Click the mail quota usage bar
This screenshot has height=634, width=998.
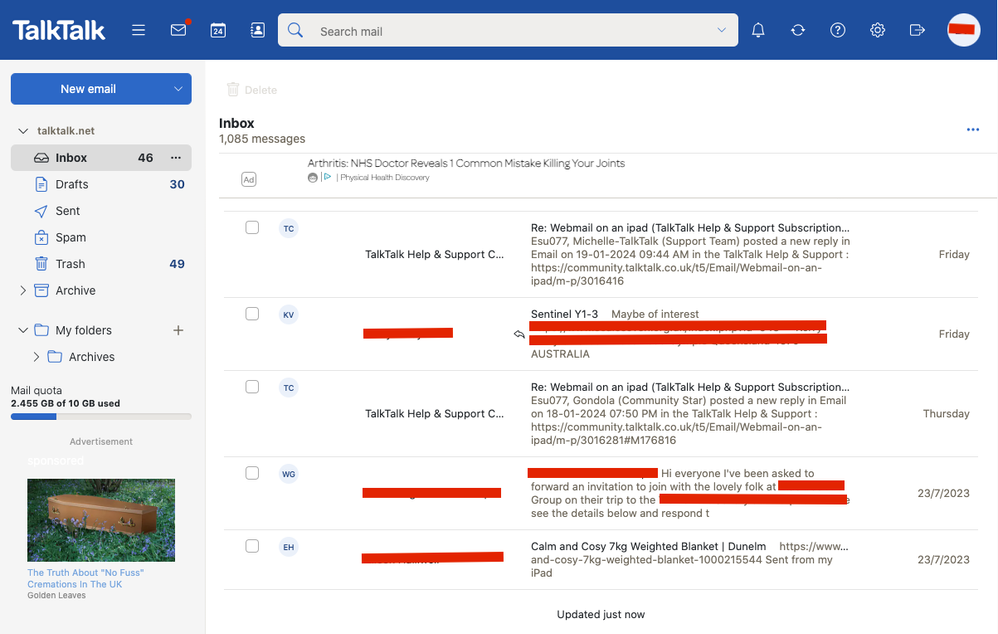101,417
